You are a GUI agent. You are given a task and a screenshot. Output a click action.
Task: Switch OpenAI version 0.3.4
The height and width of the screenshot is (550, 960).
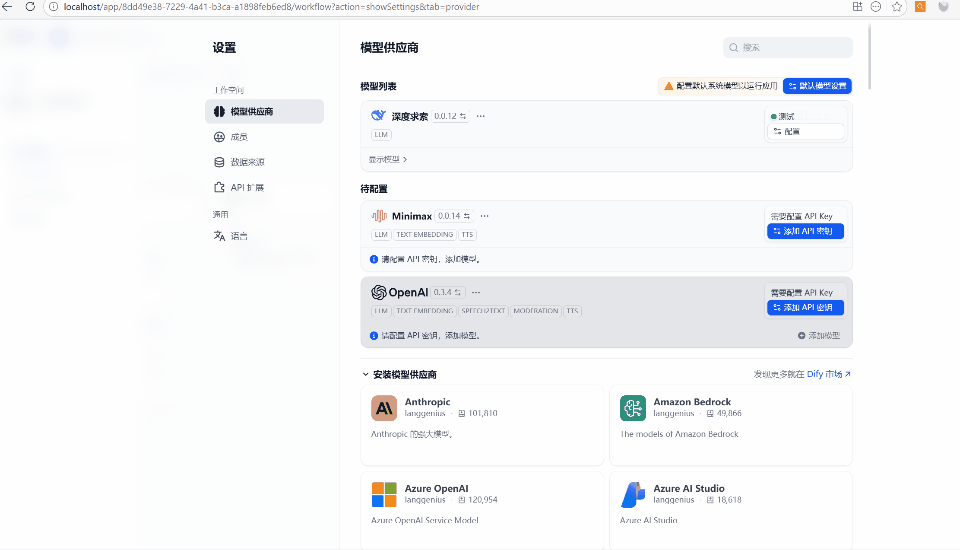tap(448, 292)
